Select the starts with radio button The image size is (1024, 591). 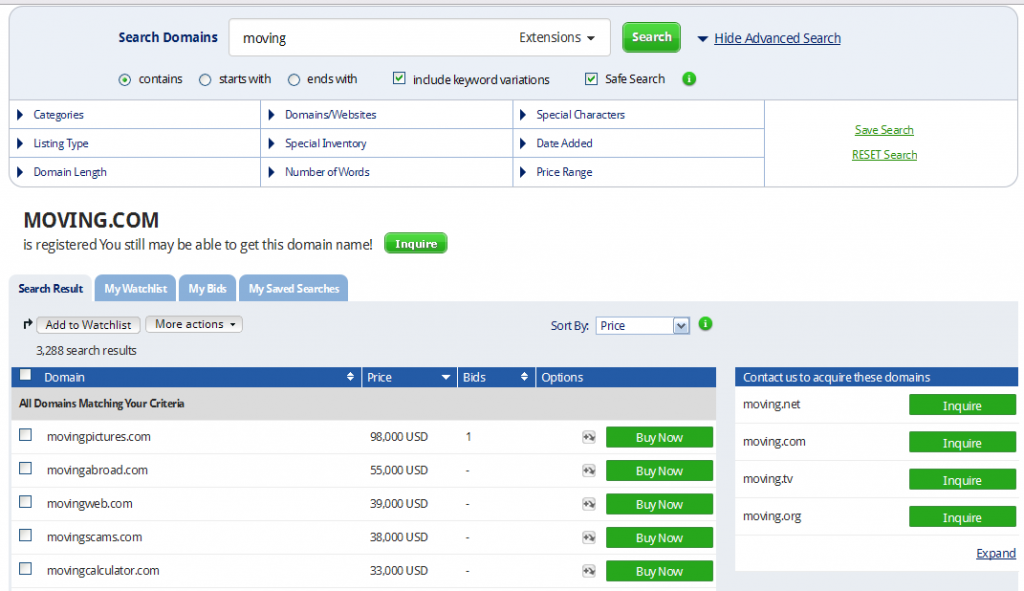205,78
